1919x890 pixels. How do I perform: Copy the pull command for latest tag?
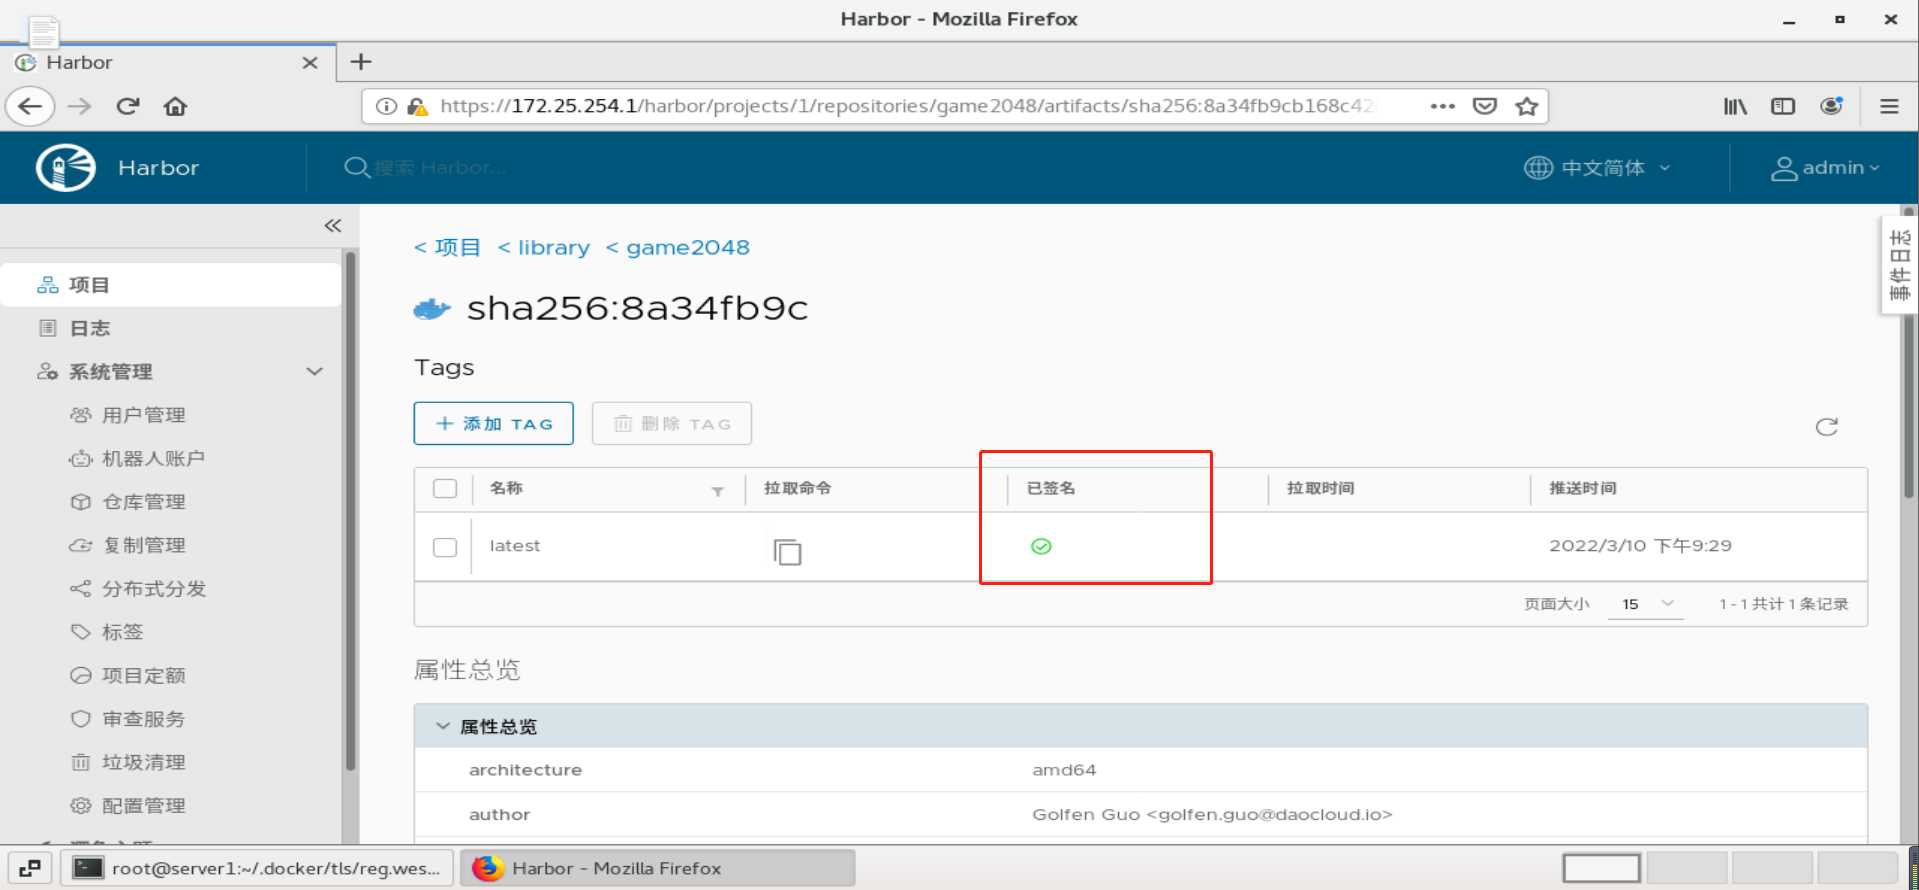point(788,551)
